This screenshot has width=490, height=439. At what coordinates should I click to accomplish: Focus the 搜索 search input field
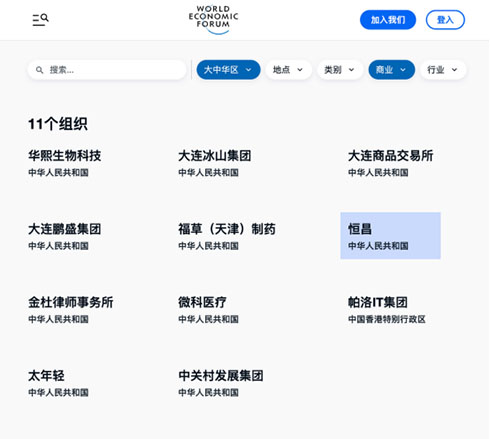pos(107,70)
